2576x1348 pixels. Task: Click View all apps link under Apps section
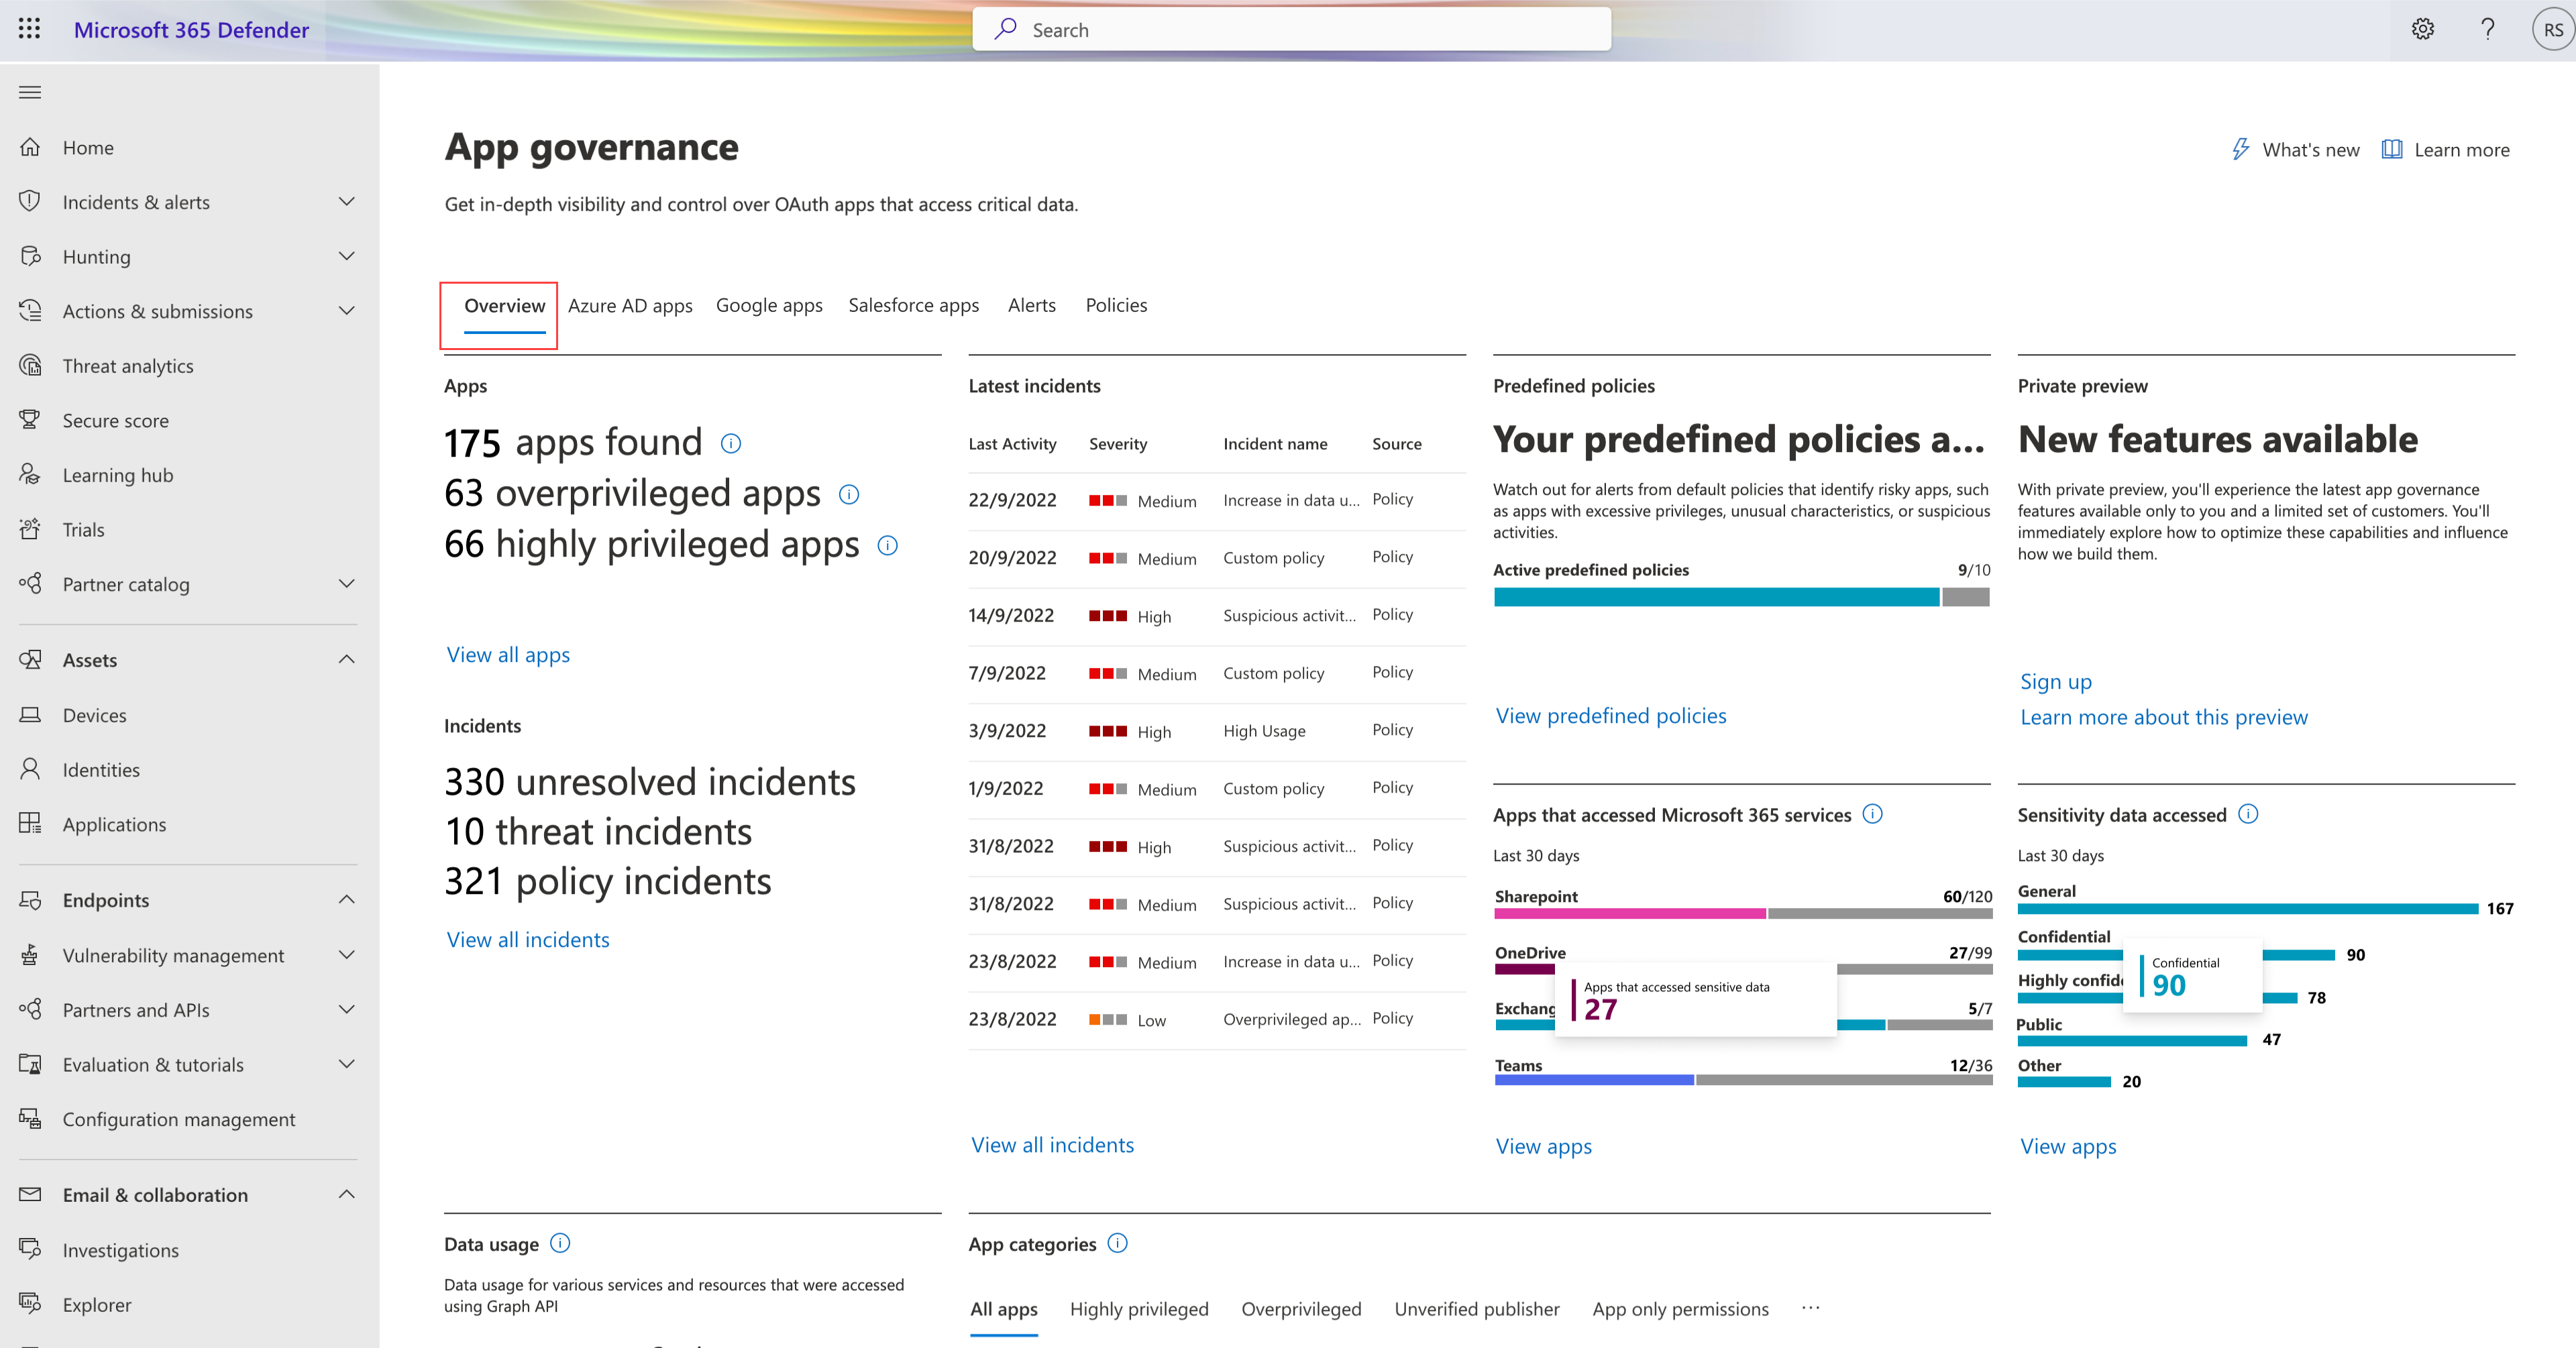[x=508, y=653]
